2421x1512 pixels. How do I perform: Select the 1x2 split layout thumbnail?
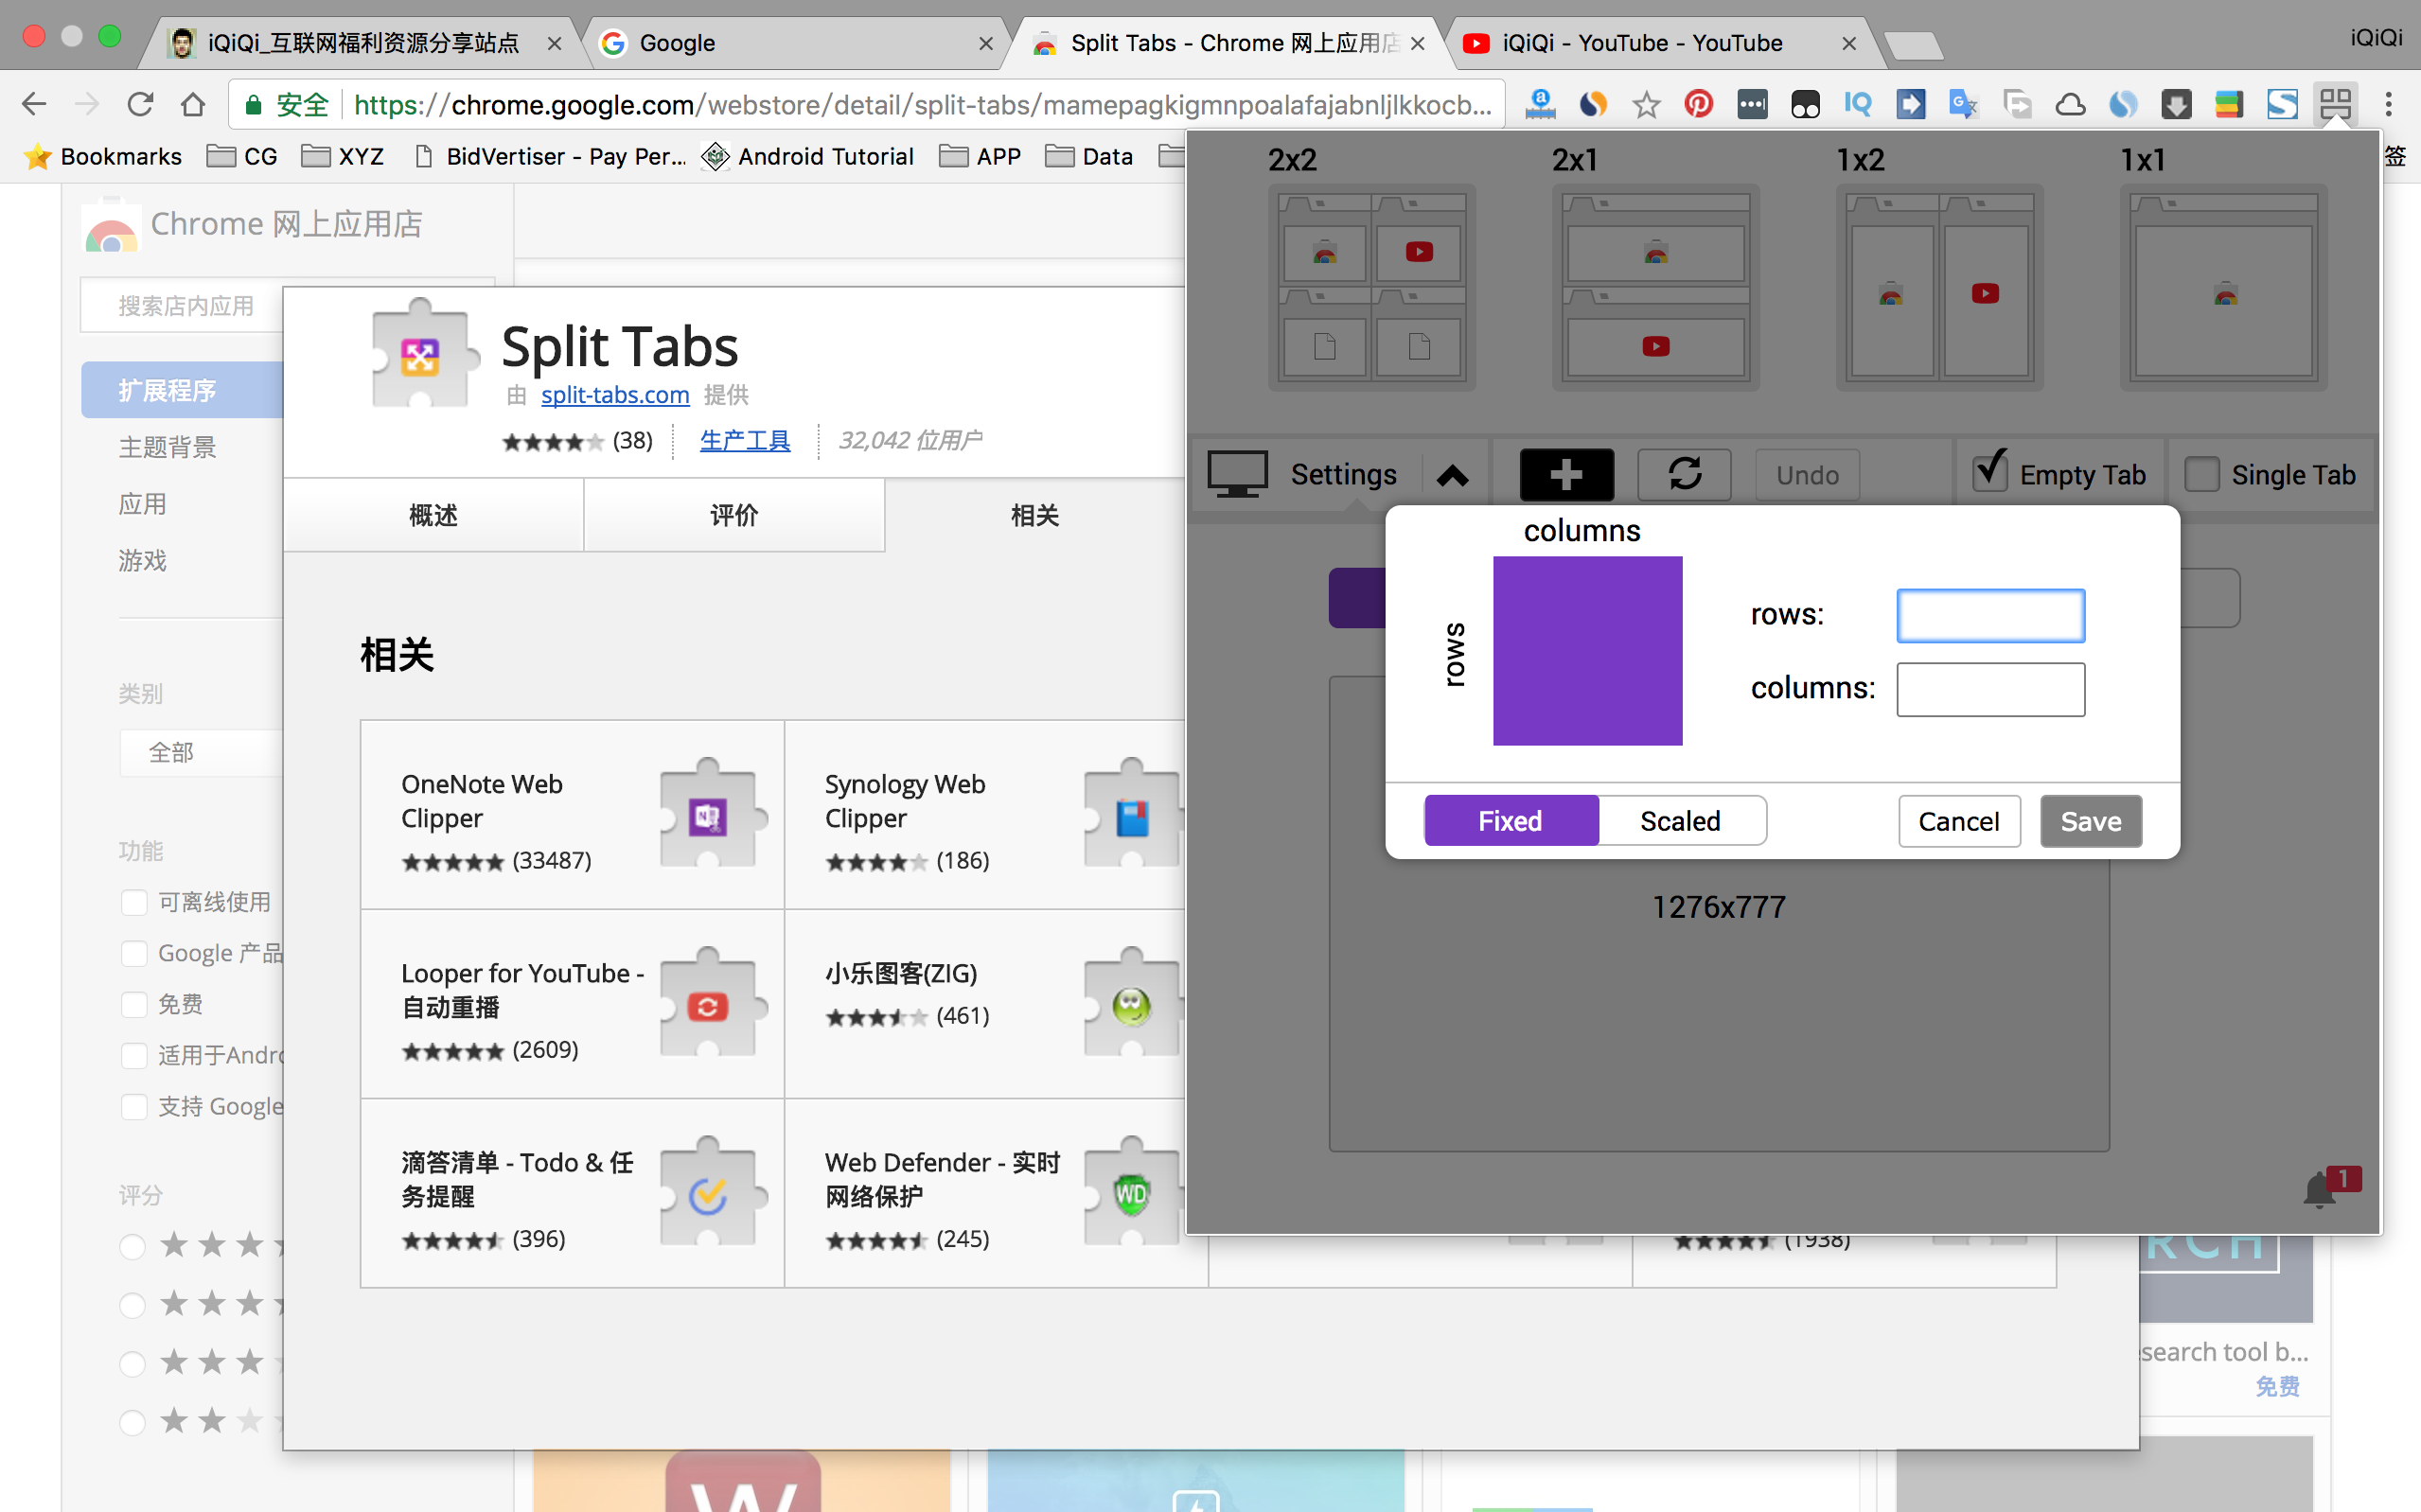1939,287
